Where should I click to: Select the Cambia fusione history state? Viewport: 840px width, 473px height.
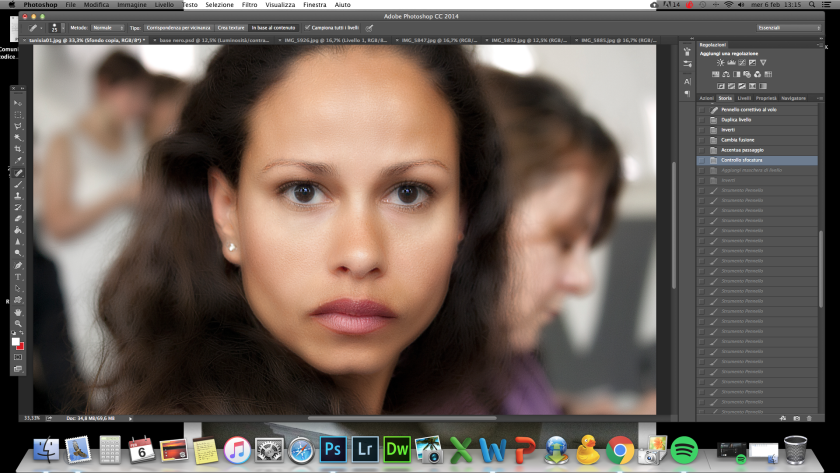pos(738,140)
